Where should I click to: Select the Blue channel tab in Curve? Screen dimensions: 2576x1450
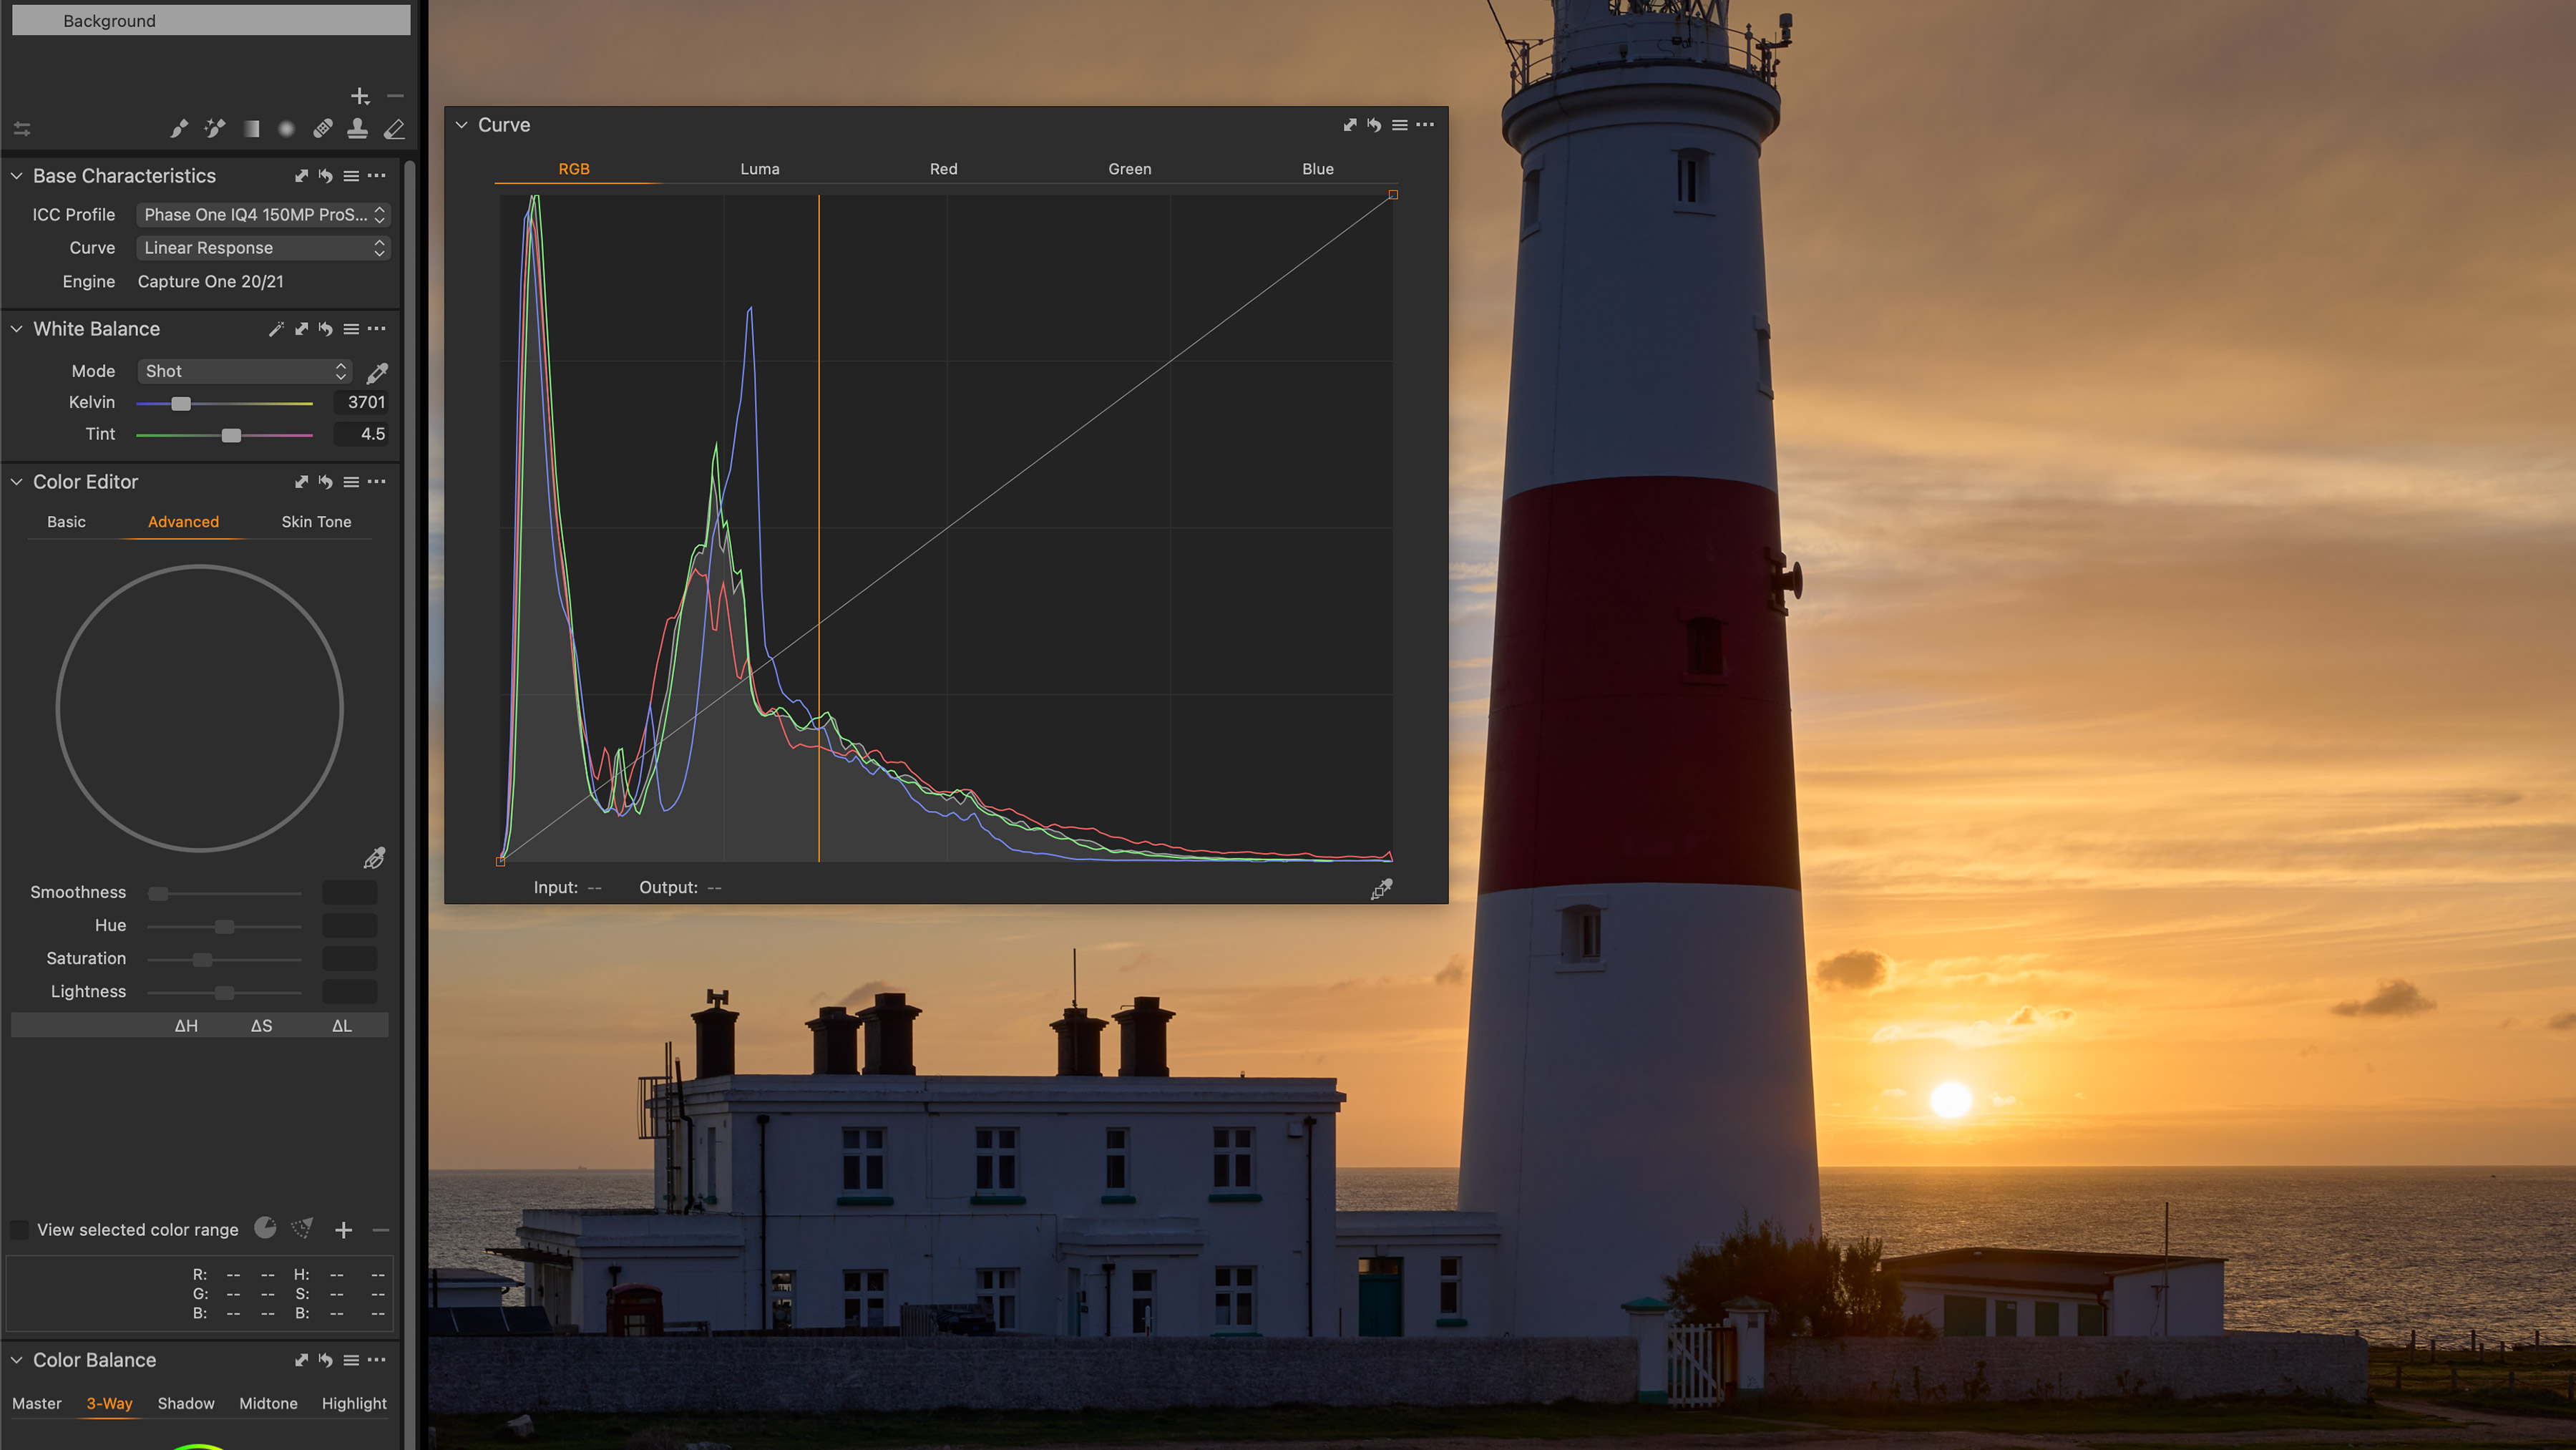click(x=1318, y=168)
